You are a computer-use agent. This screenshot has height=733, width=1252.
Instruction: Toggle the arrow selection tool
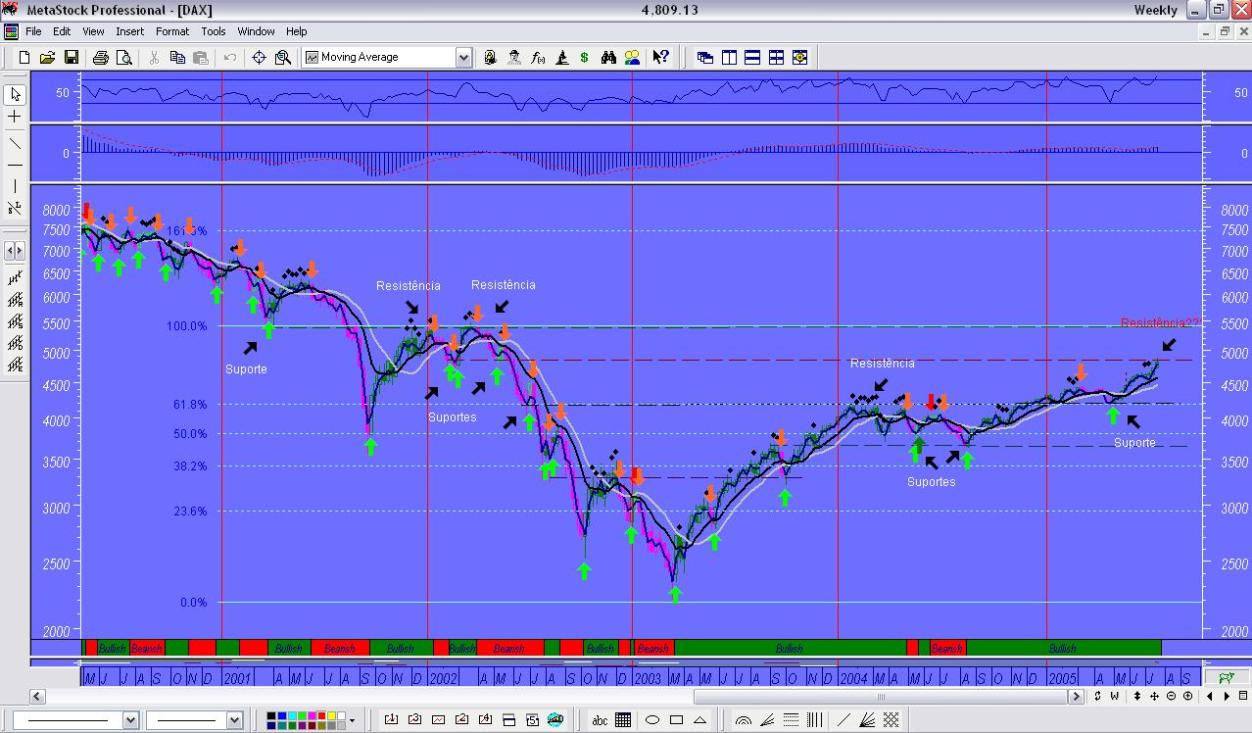pos(14,95)
